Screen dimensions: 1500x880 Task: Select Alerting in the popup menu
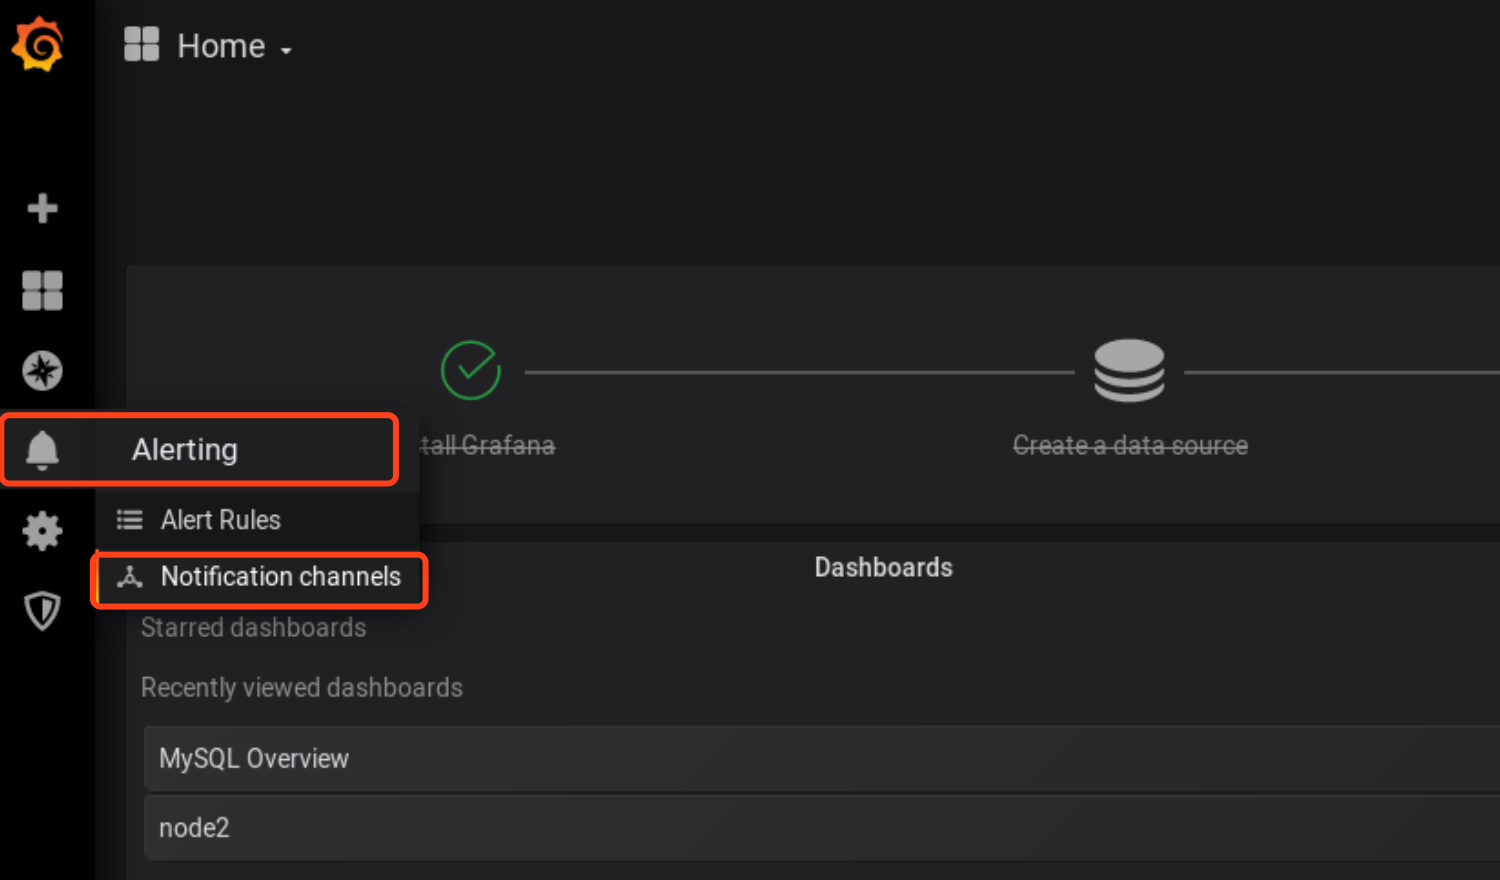(x=184, y=450)
